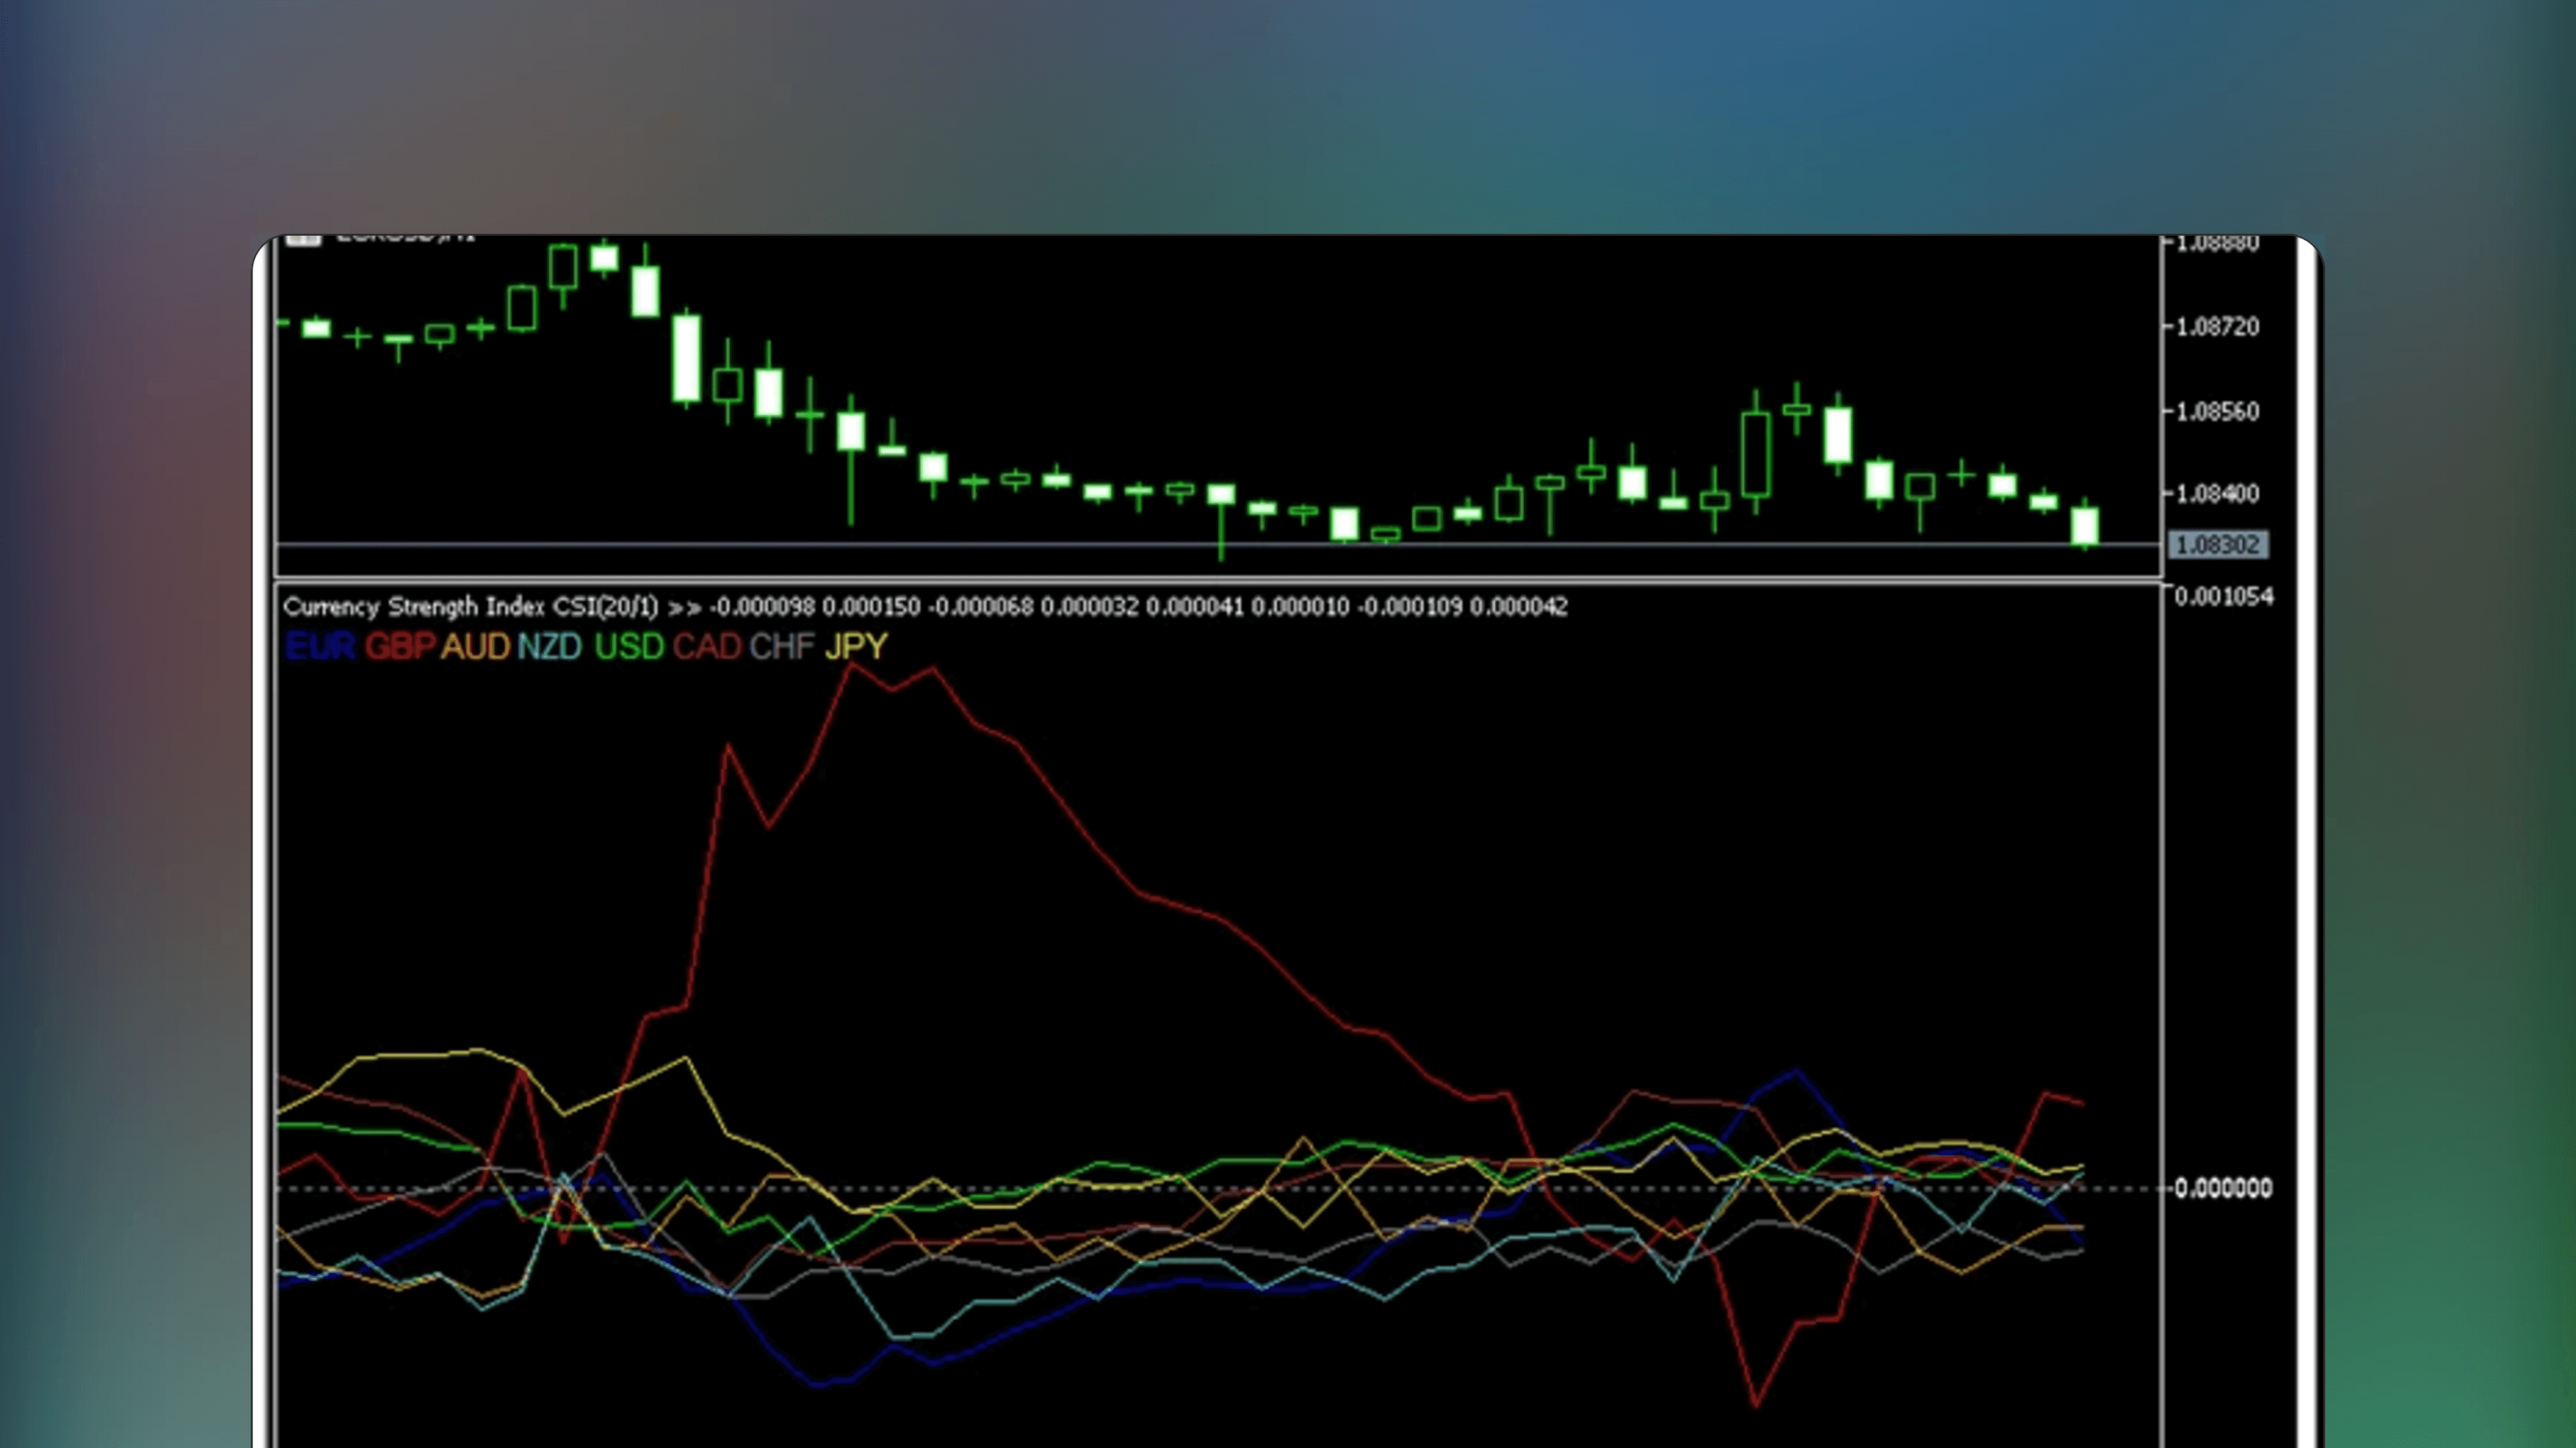Select the AUD legend label

pos(476,647)
